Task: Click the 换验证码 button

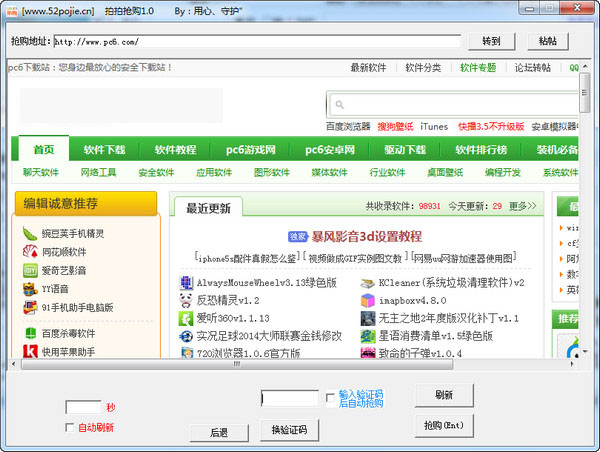Action: point(289,431)
